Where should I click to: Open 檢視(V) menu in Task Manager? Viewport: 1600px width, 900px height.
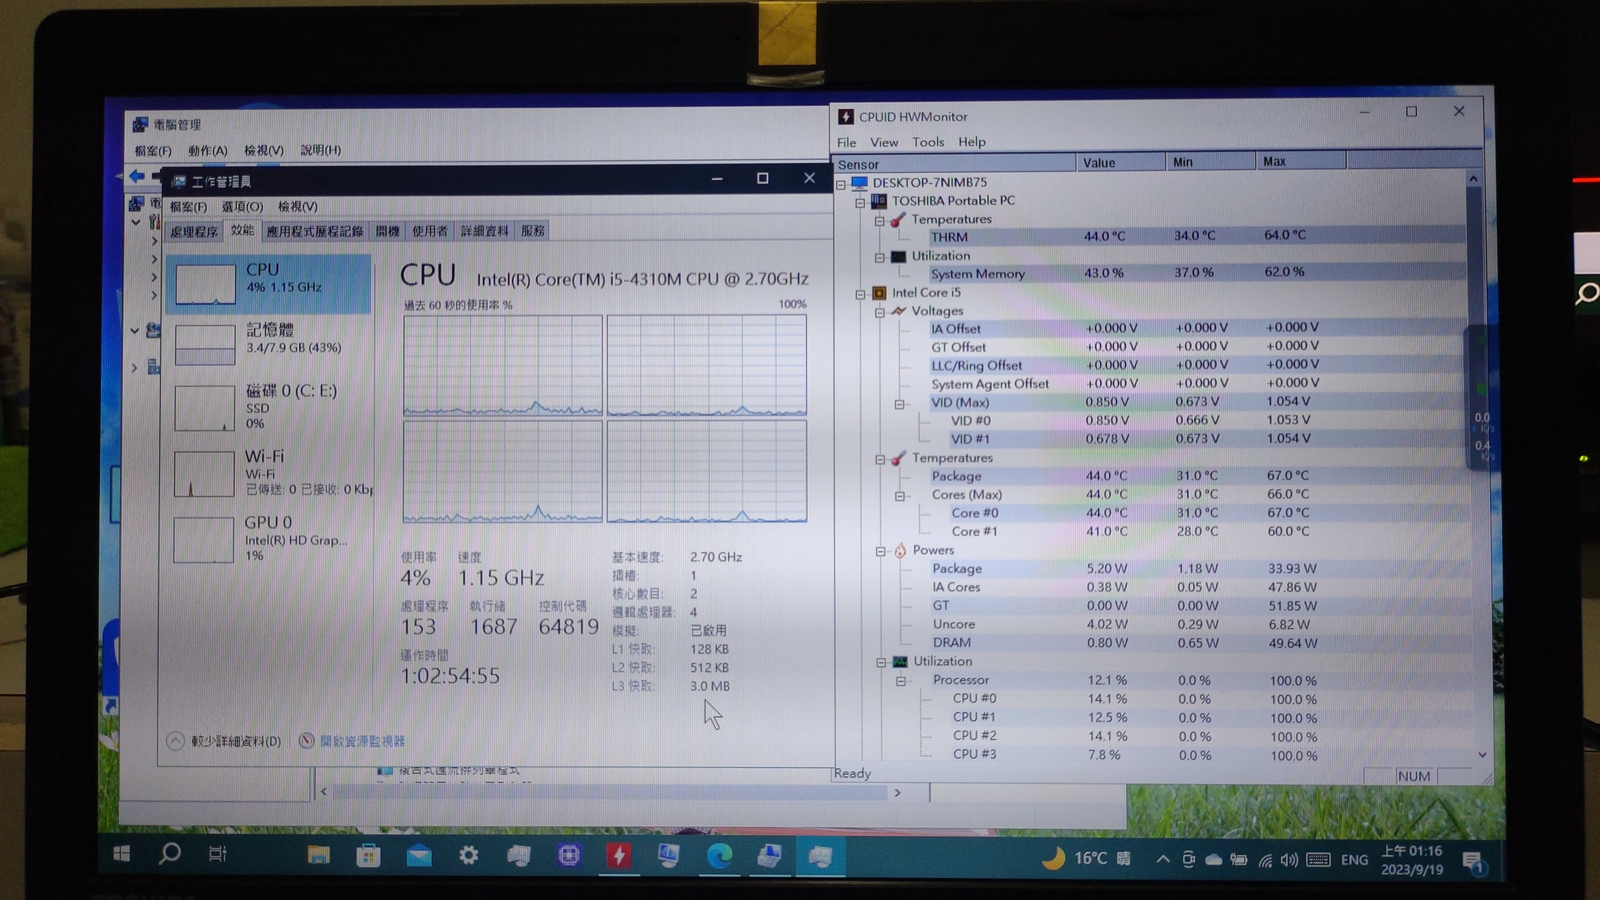point(298,206)
